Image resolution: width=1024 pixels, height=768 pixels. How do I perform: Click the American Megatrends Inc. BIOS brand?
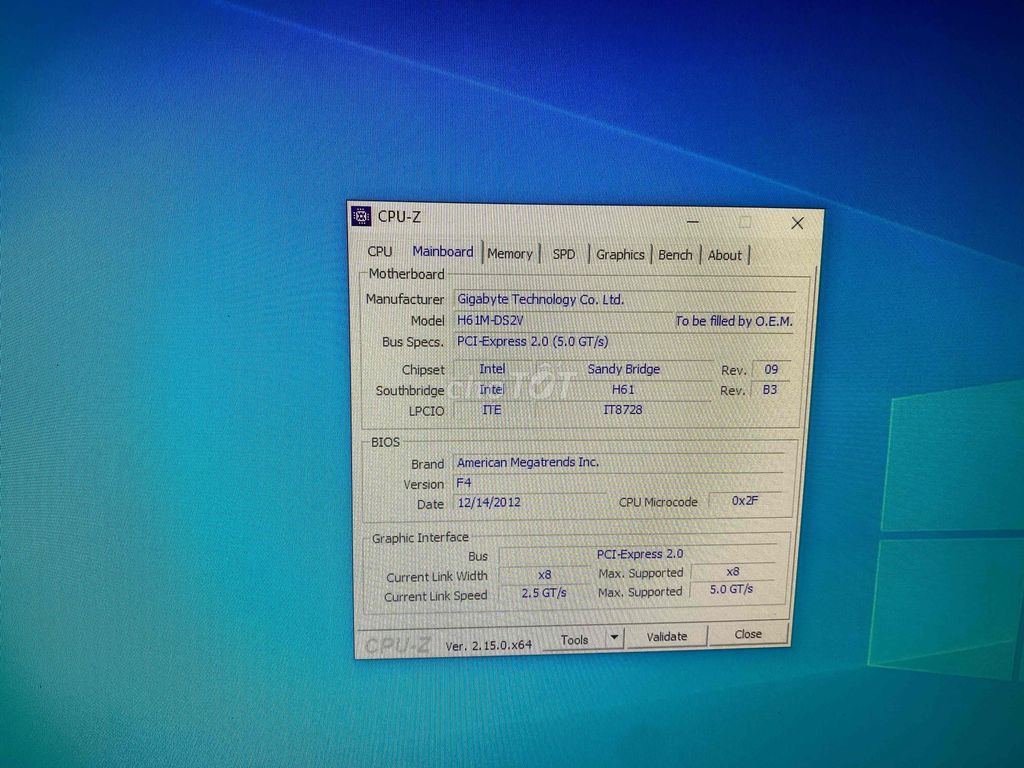tap(618, 462)
